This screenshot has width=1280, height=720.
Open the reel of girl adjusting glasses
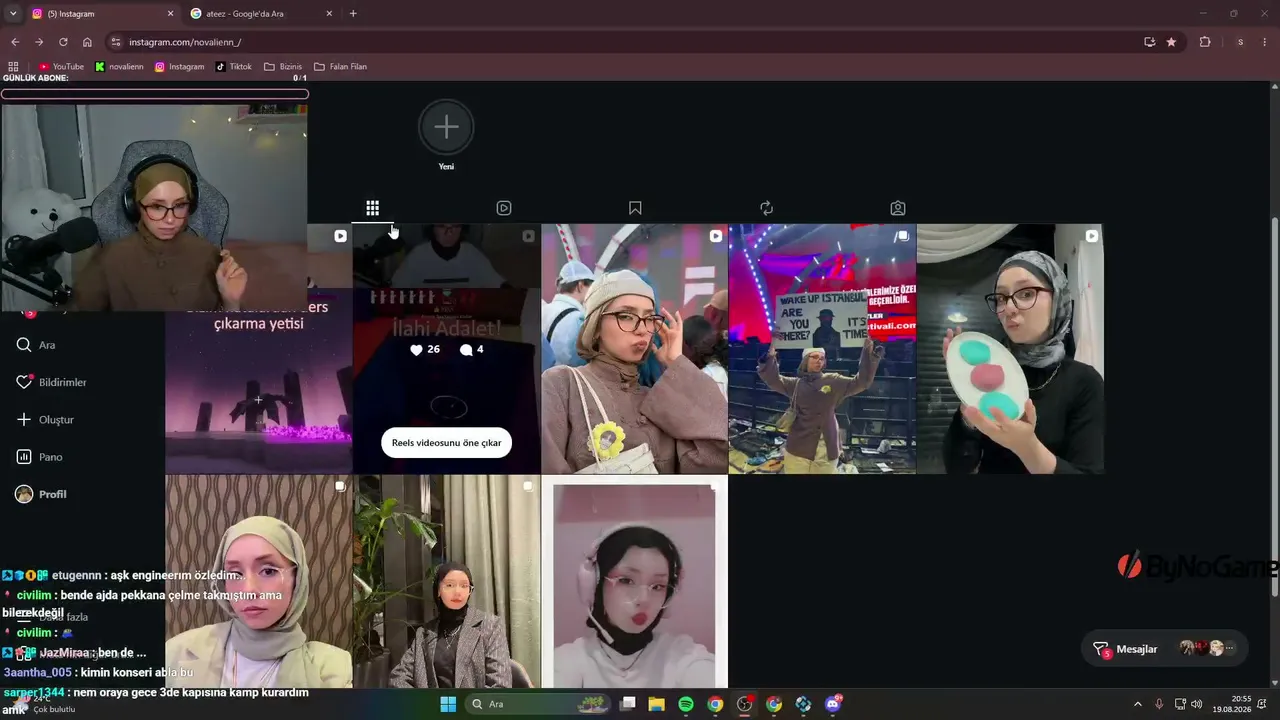click(x=635, y=349)
